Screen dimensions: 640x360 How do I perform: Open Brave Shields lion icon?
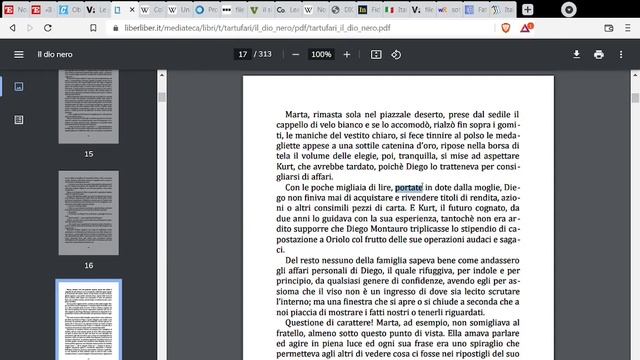(506, 28)
